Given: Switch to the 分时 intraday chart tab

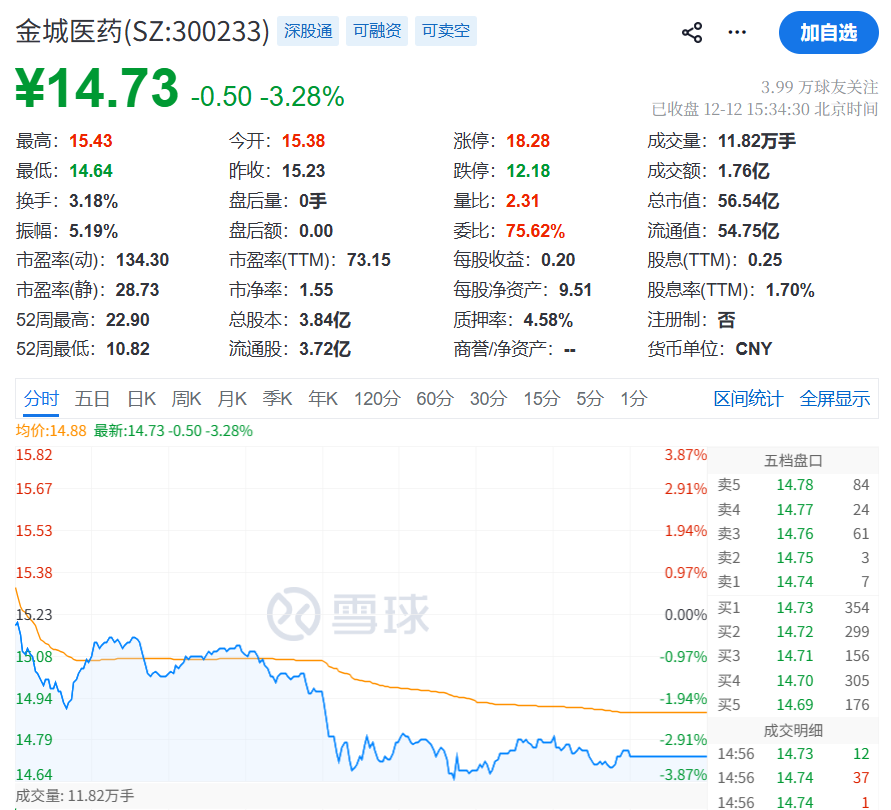Looking at the screenshot, I should pos(41,398).
